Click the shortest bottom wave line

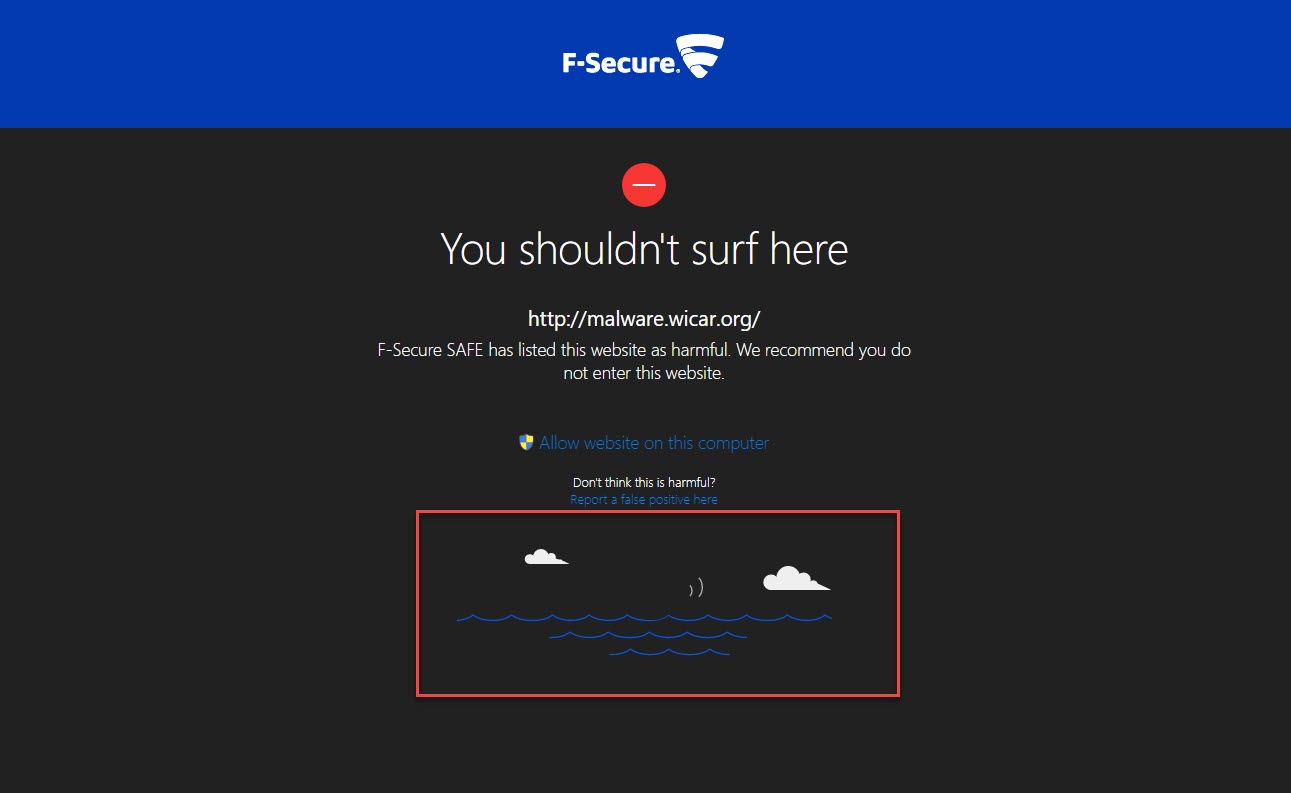point(669,653)
